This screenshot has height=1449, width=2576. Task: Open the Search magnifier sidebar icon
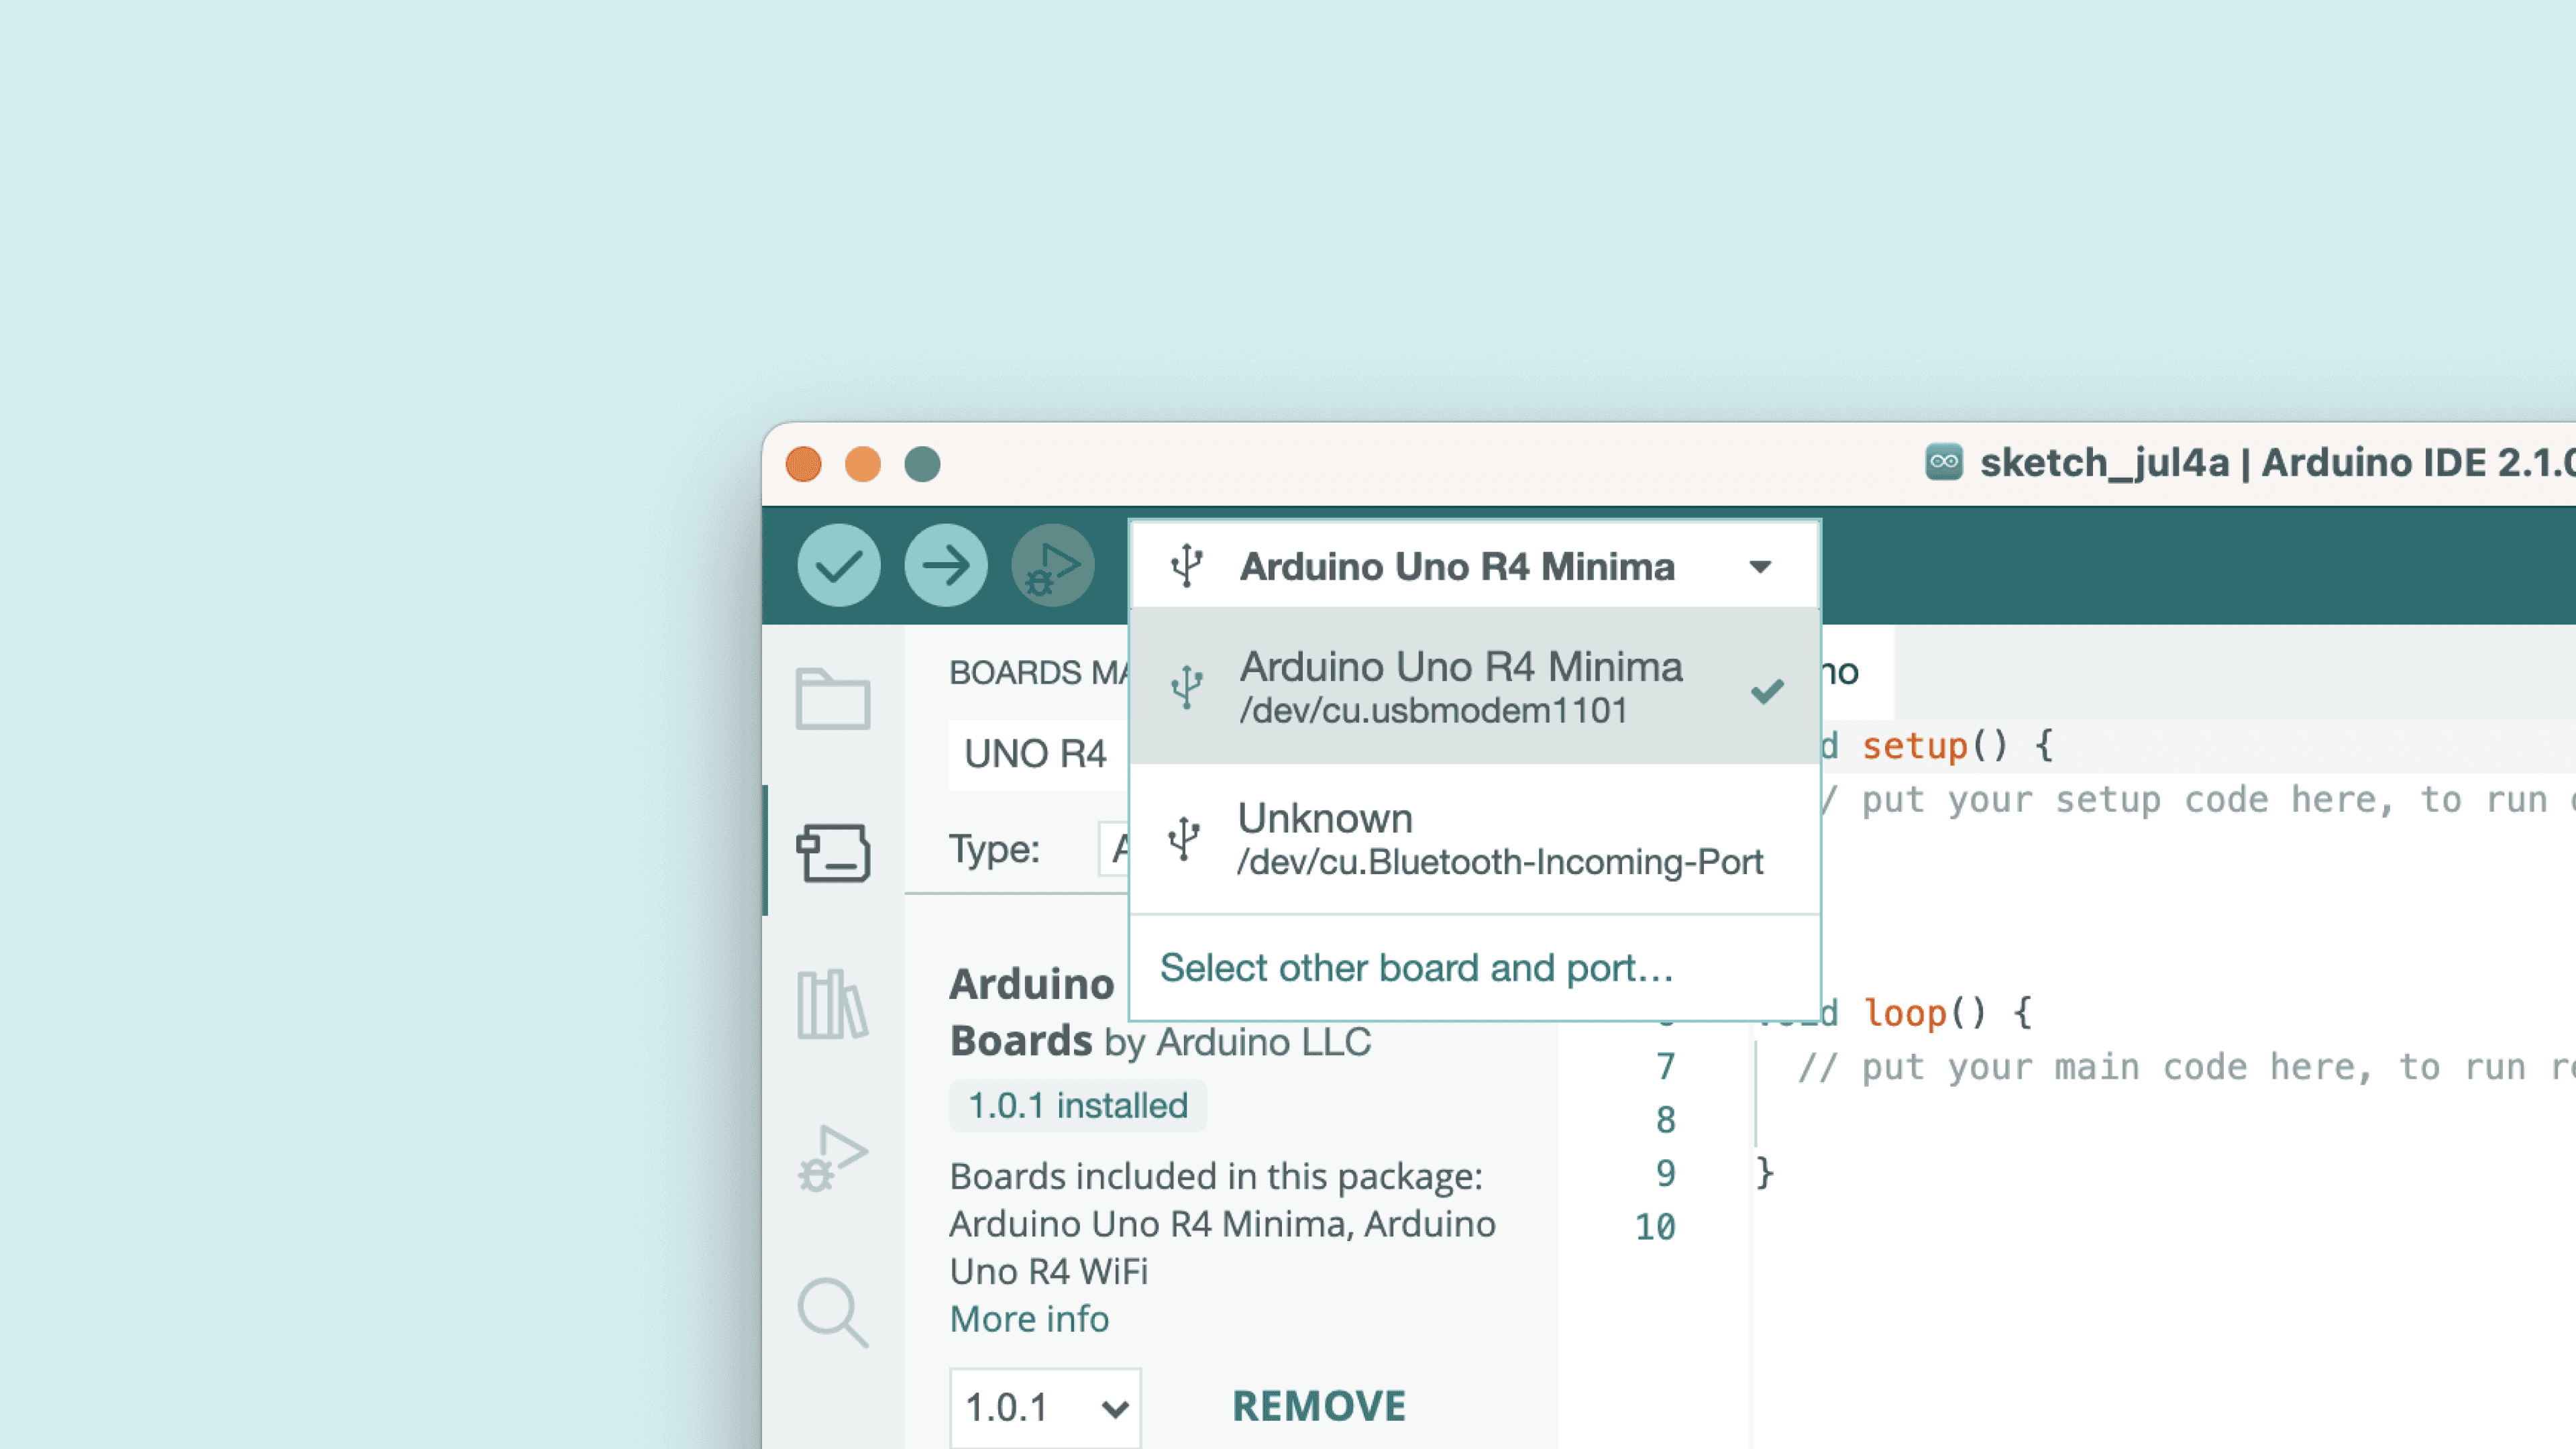832,1312
